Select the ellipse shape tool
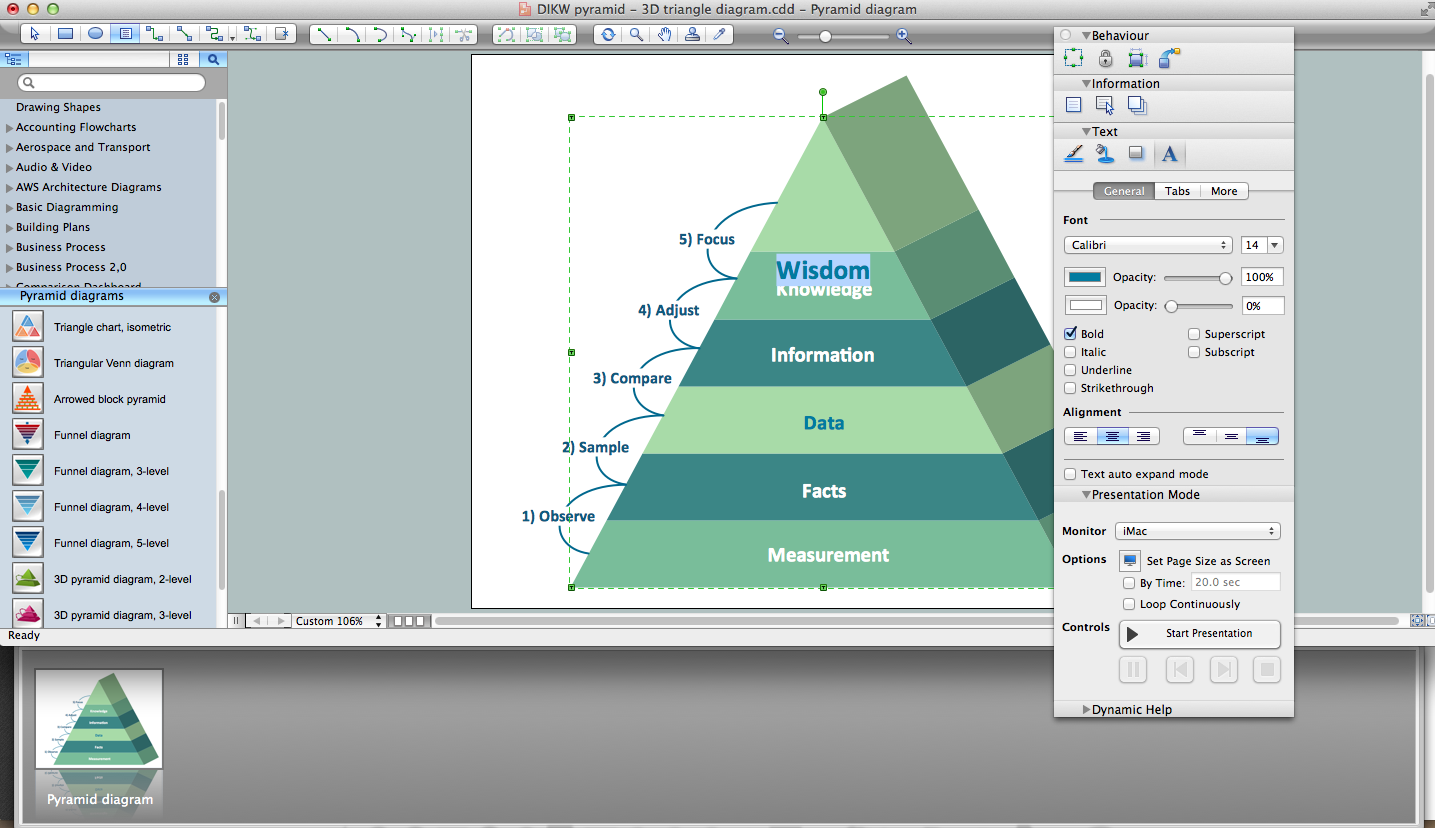Viewport: 1435px width, 828px height. click(x=95, y=33)
